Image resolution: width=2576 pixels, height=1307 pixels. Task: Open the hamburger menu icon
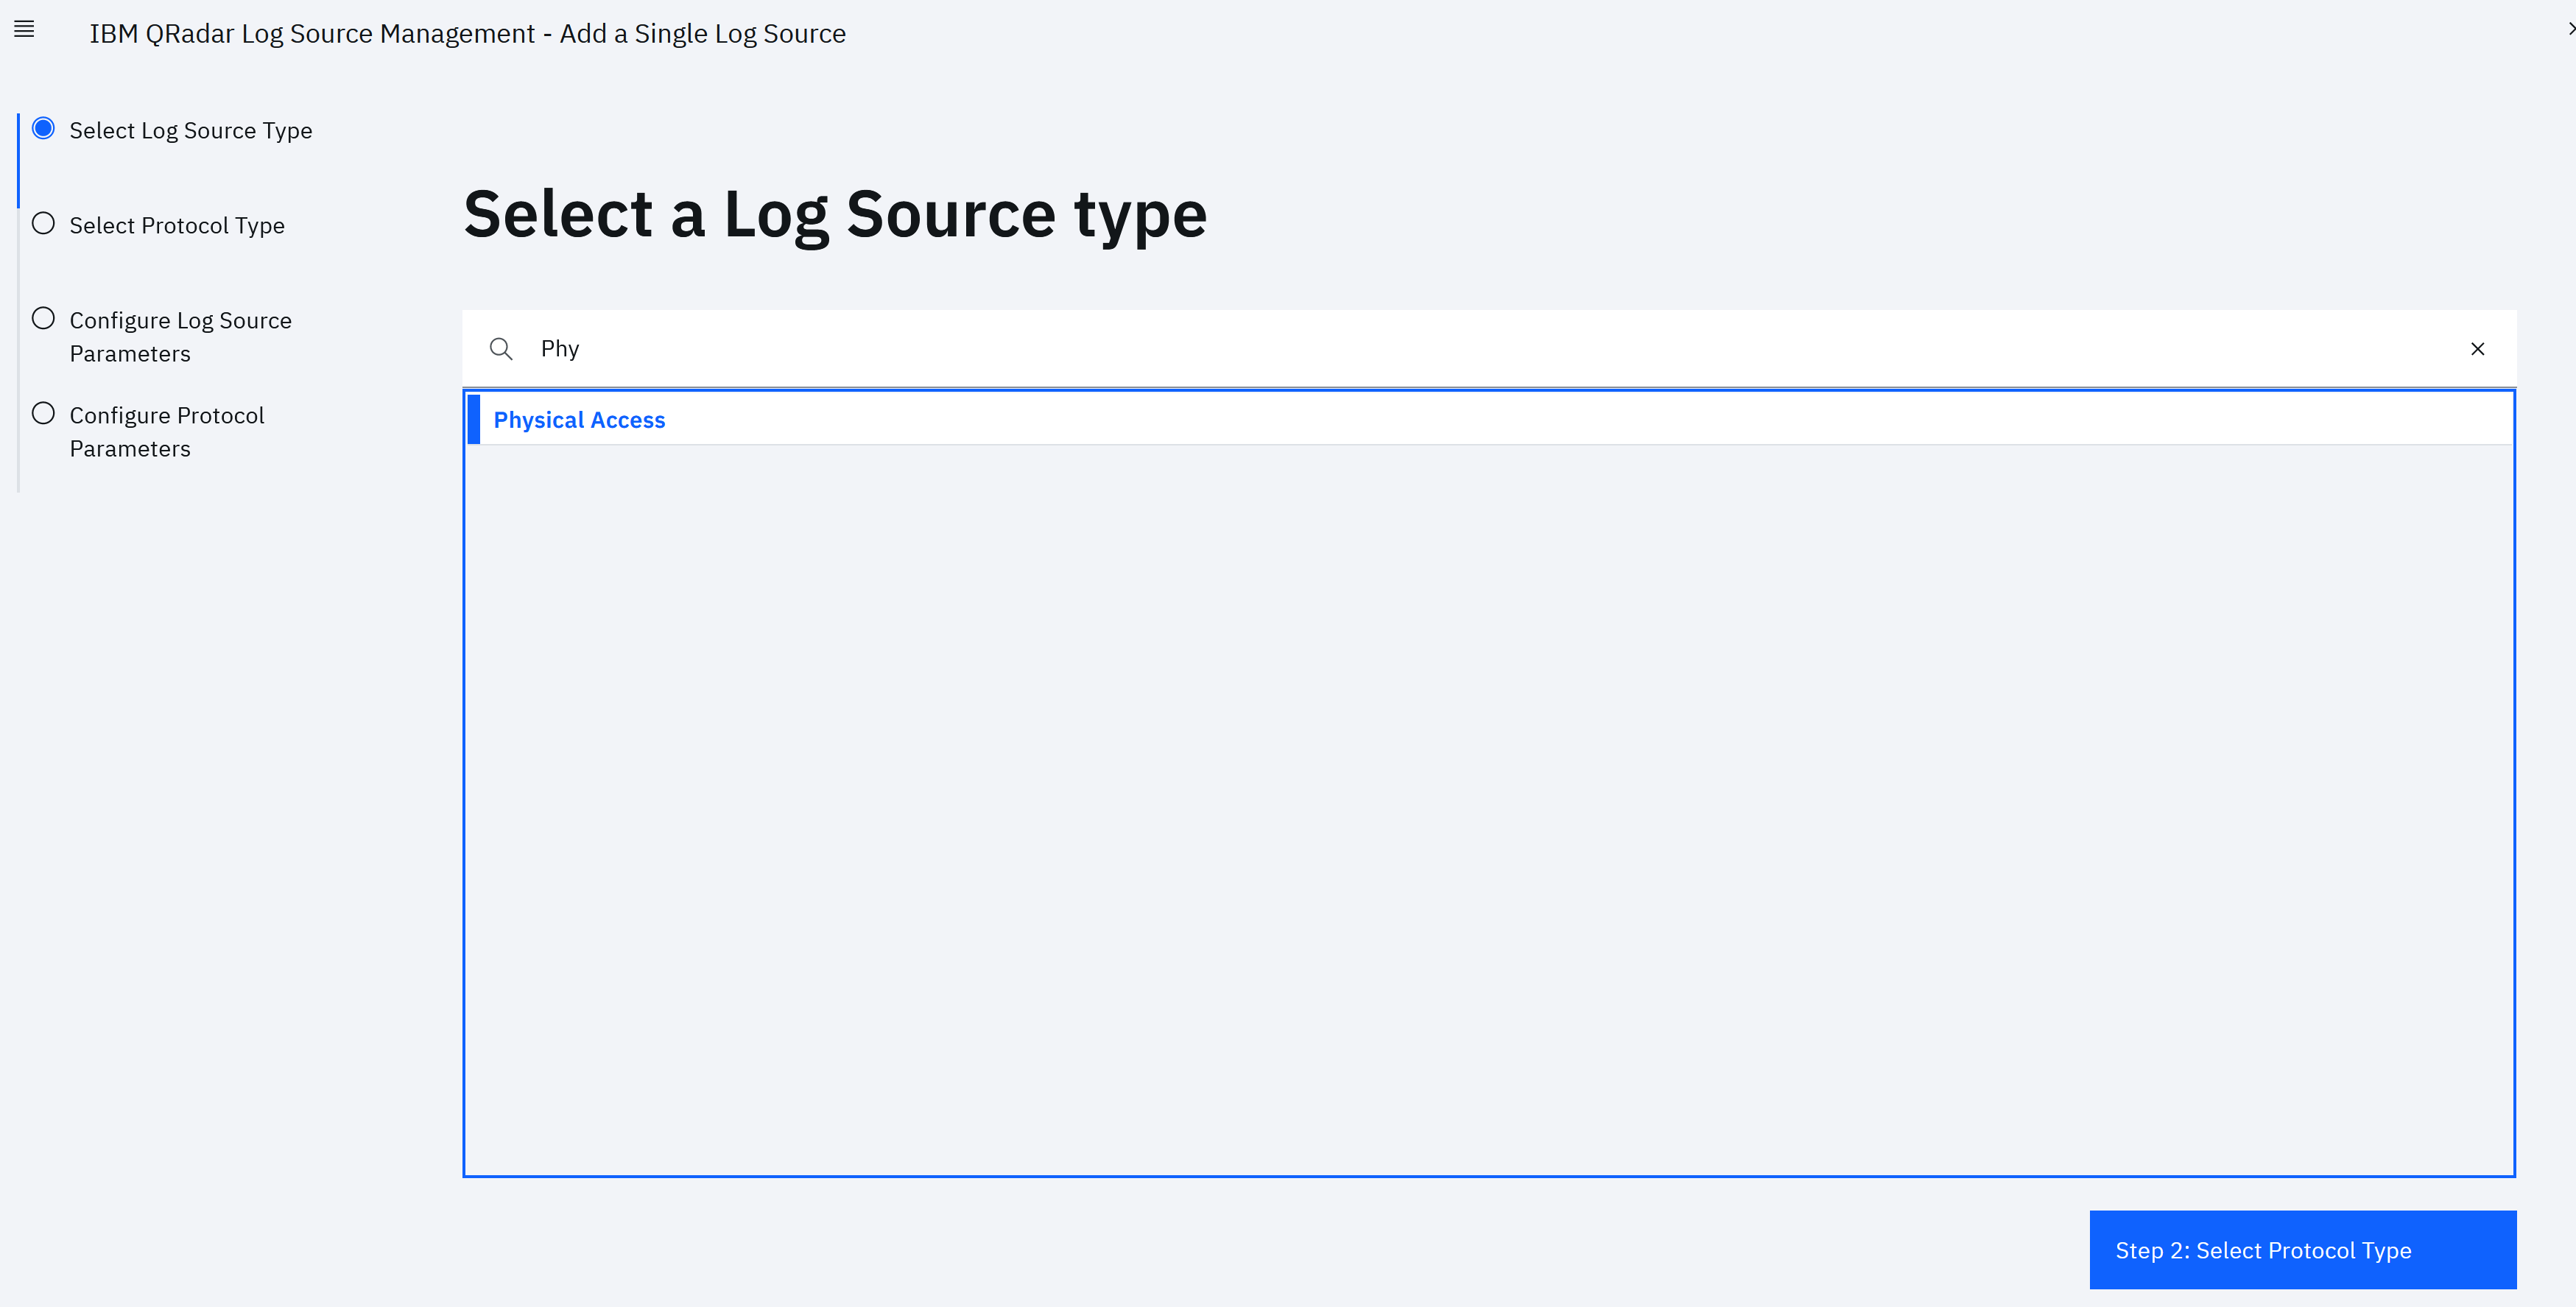(x=24, y=30)
